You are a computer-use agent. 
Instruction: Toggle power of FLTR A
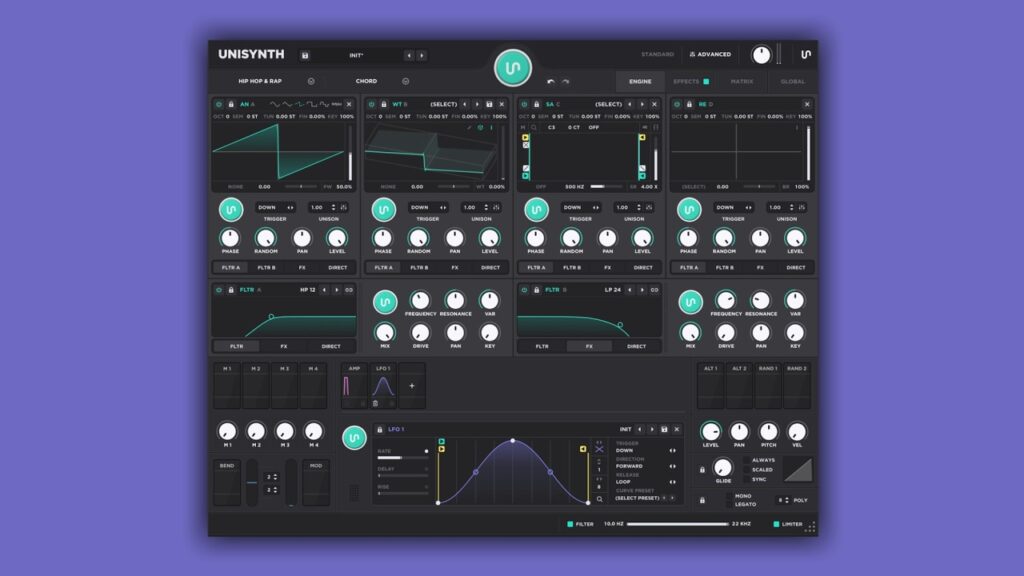point(219,290)
